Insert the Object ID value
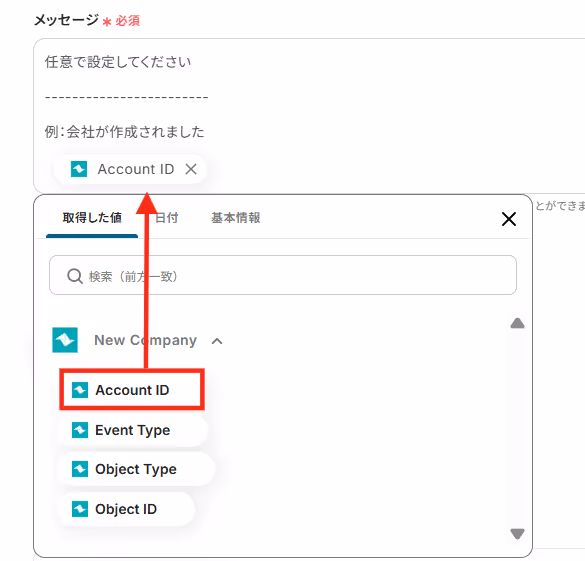Screen dimensions: 585x561 click(x=126, y=509)
